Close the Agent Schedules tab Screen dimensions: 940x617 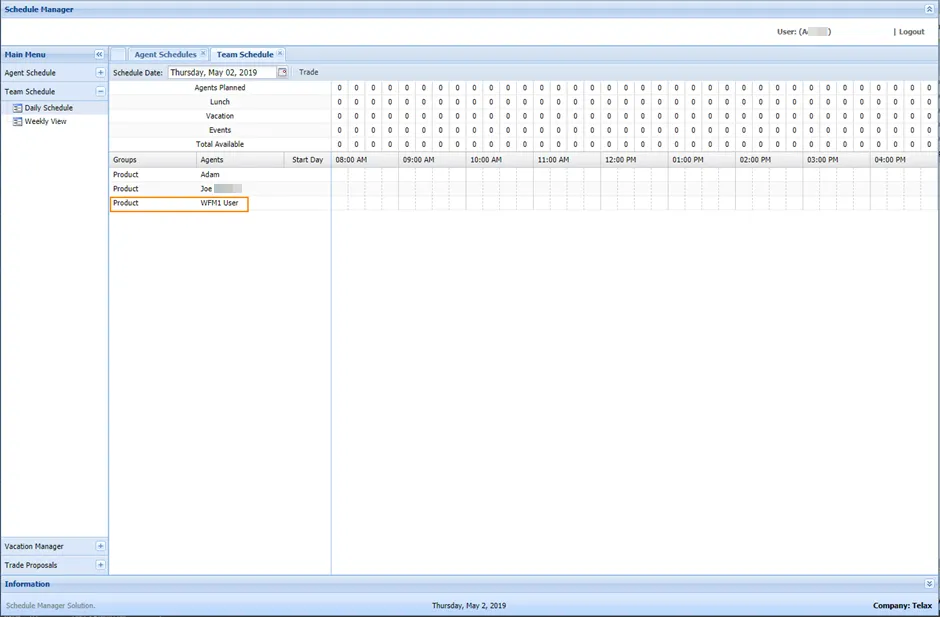pos(203,53)
